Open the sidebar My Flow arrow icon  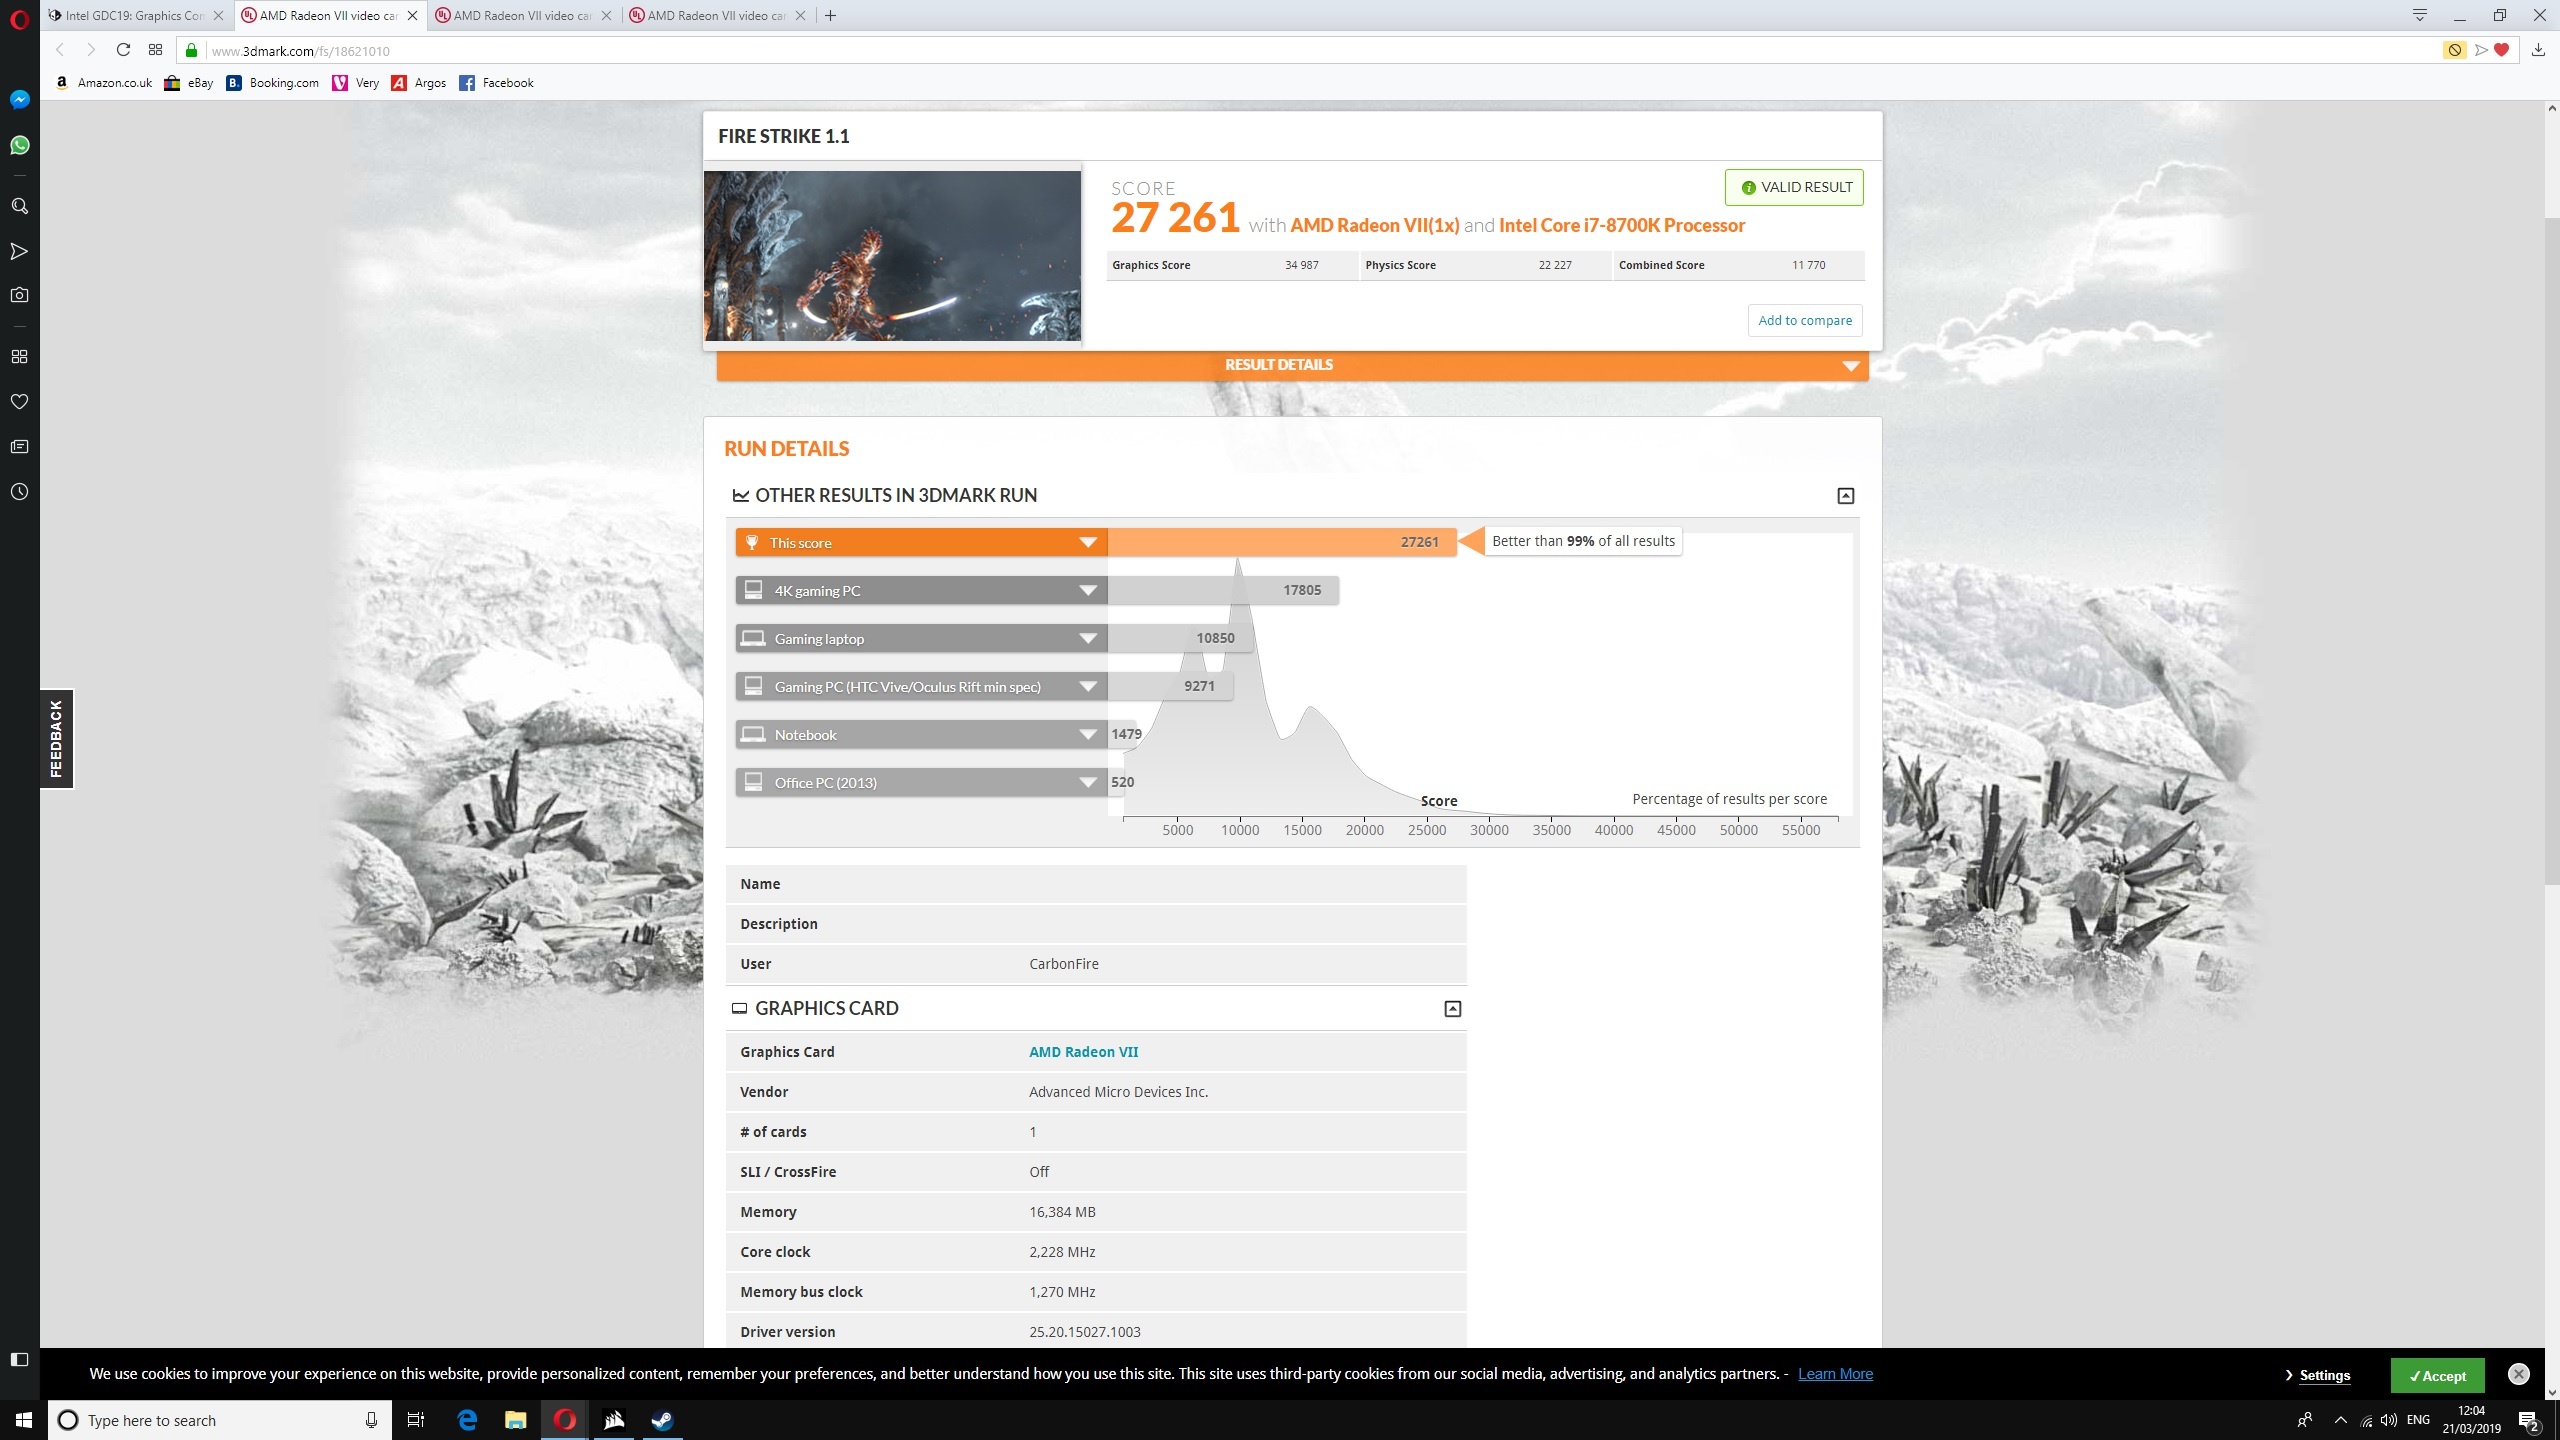click(x=19, y=251)
